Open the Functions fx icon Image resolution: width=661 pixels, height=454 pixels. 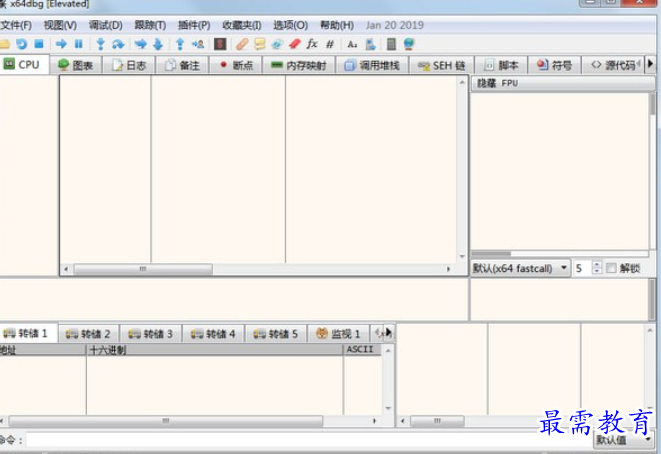[312, 44]
